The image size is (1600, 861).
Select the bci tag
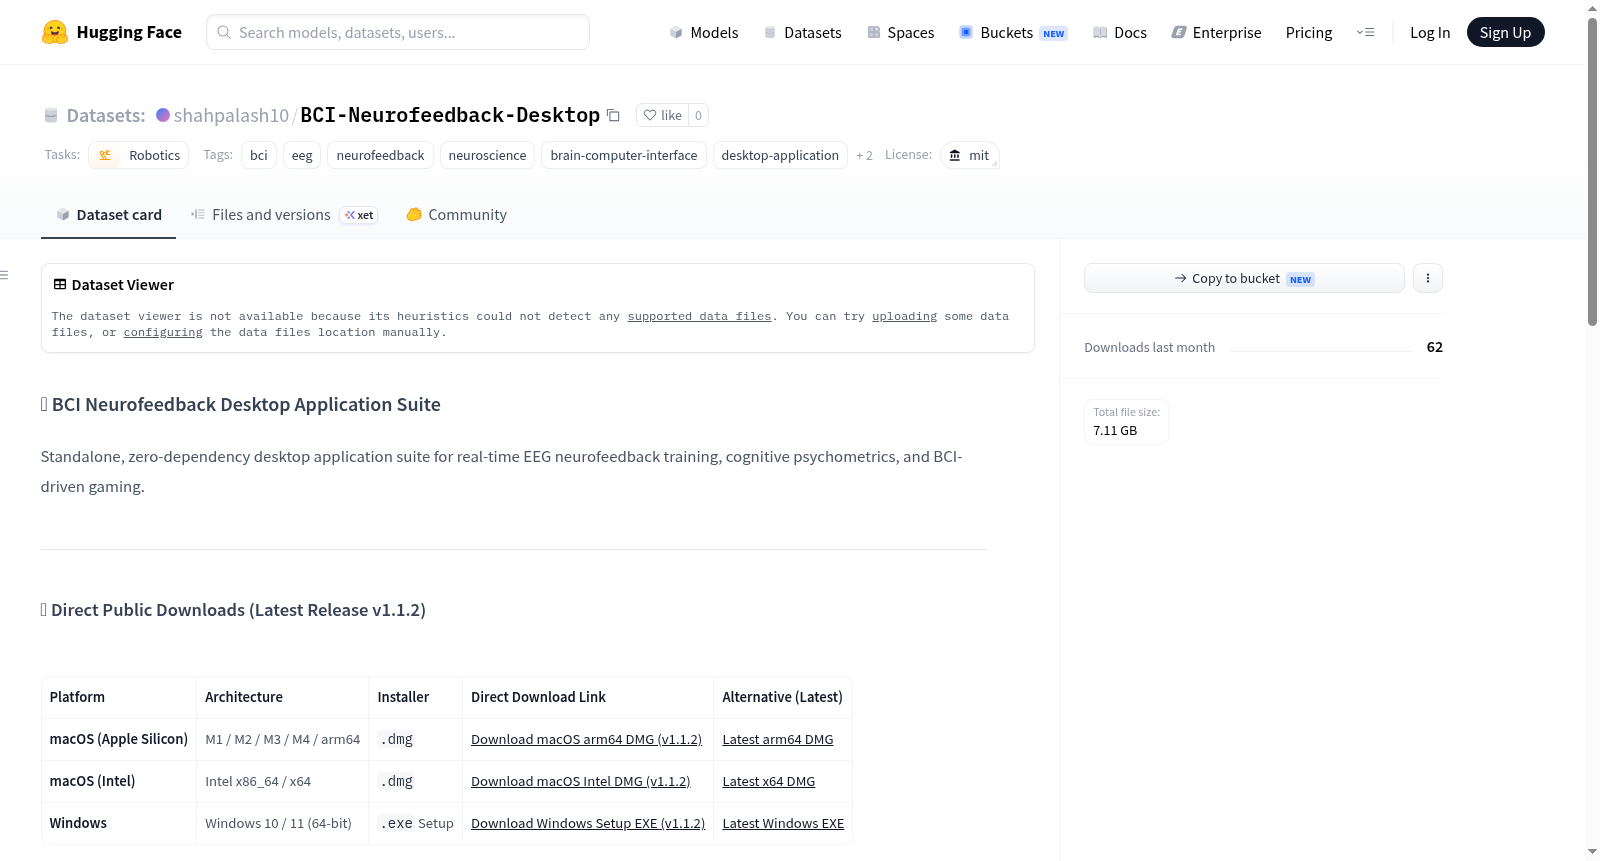coord(259,155)
